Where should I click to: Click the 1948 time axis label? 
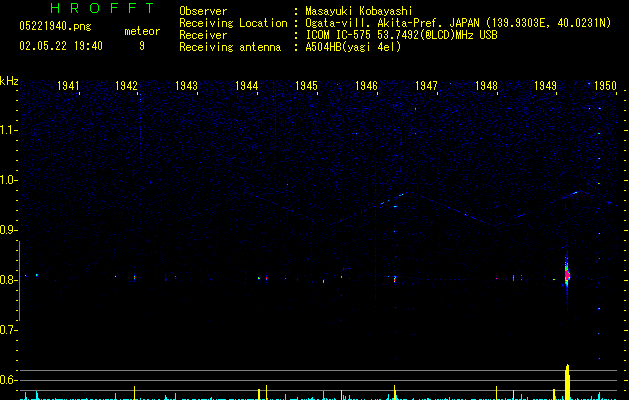486,86
